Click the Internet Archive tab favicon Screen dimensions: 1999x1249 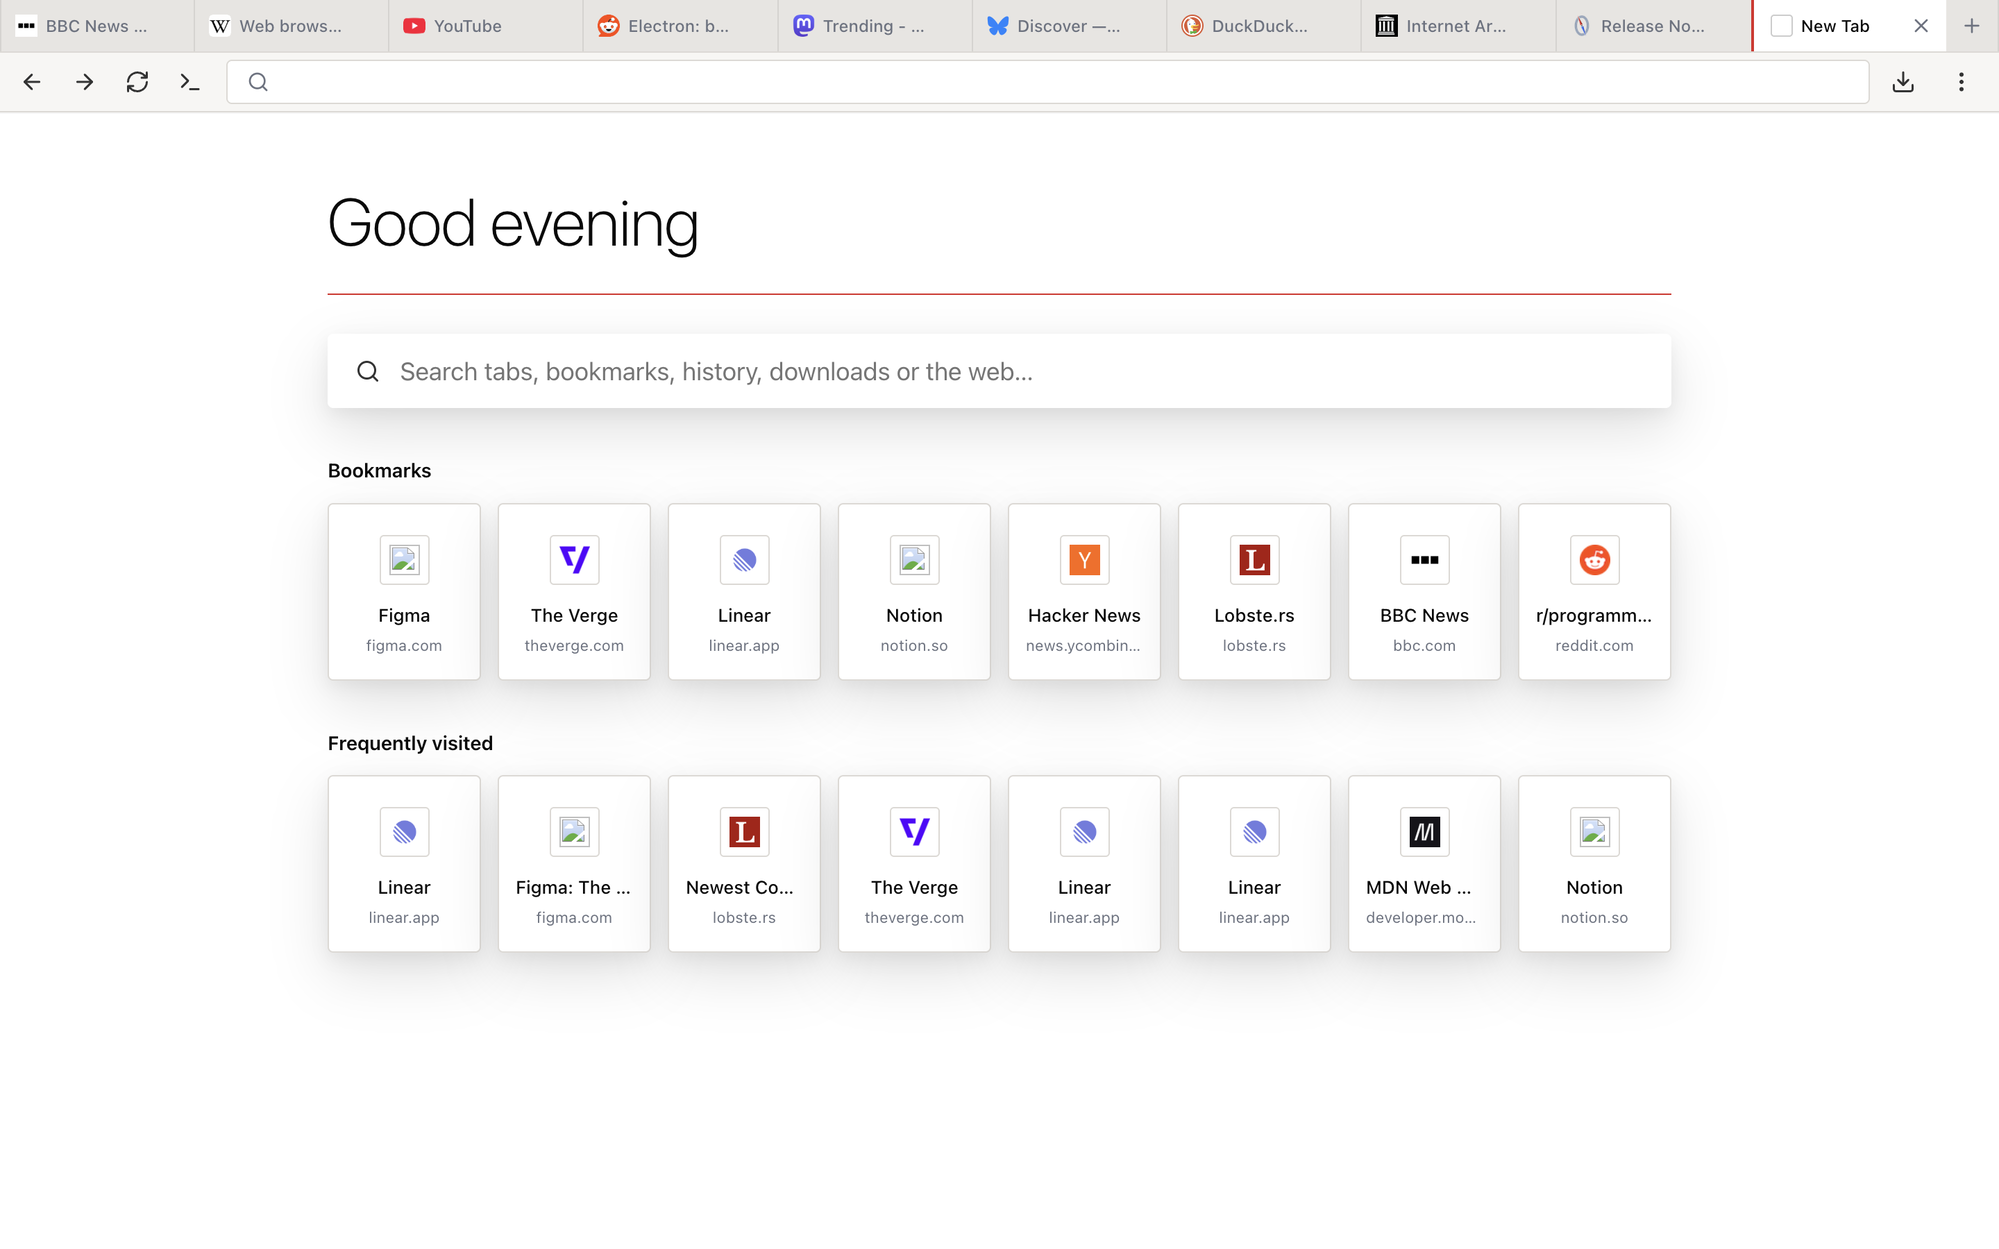coord(1386,26)
